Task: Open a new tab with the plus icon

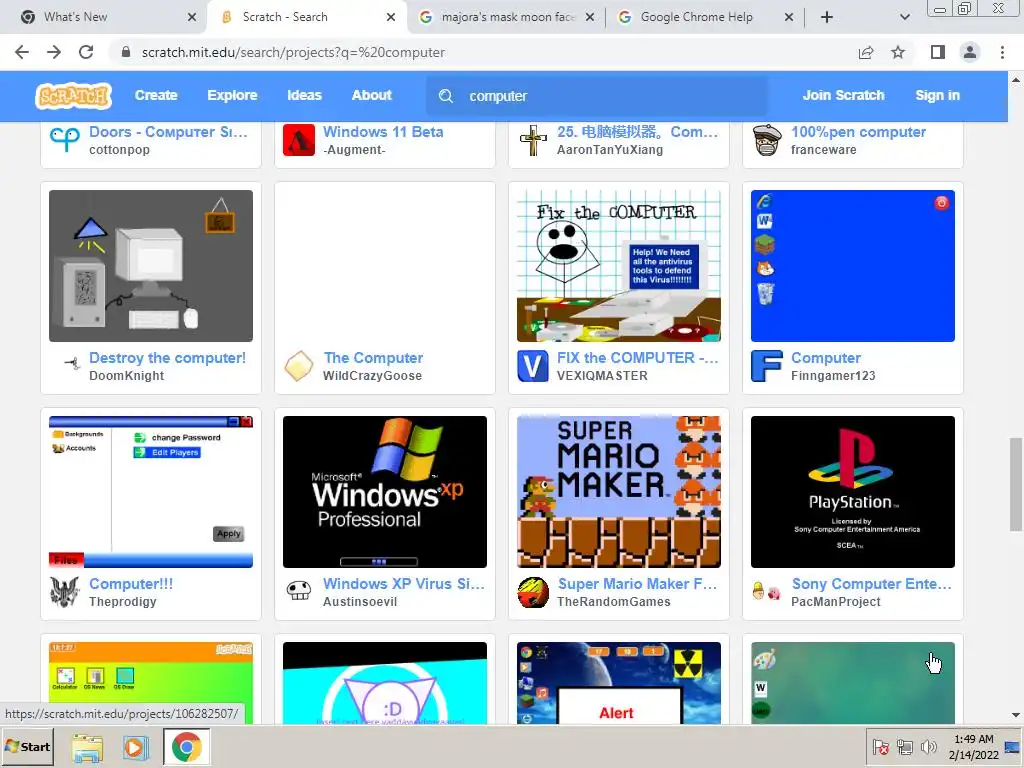Action: 827,17
